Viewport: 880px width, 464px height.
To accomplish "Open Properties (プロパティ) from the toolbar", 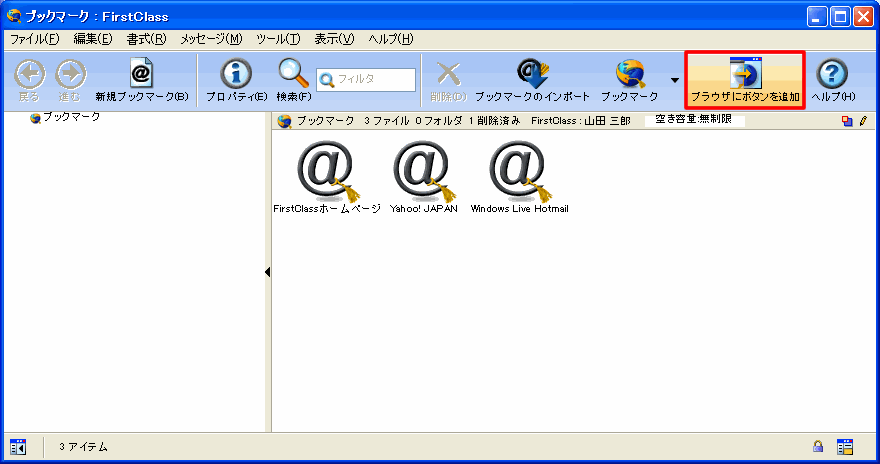I will coord(236,75).
